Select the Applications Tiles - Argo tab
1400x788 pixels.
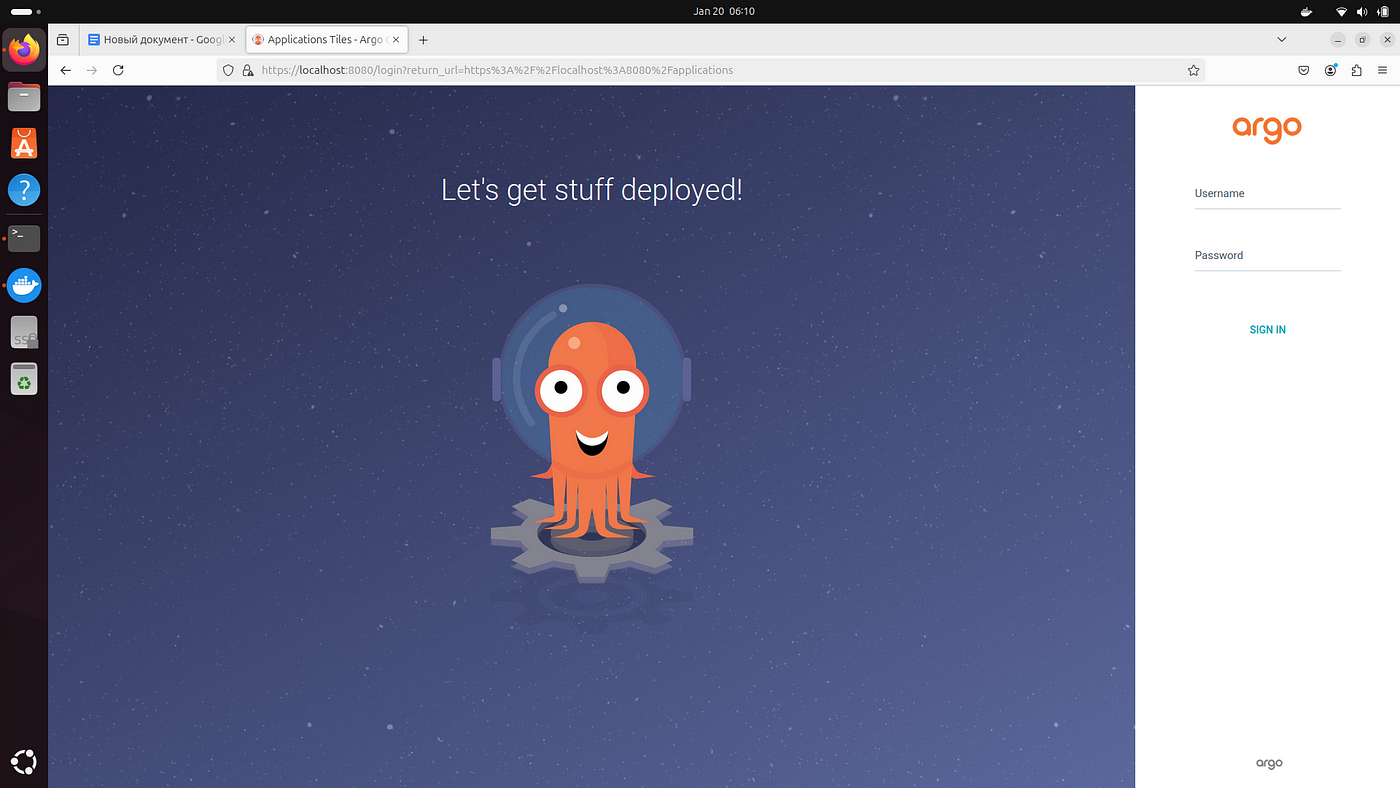click(x=325, y=40)
